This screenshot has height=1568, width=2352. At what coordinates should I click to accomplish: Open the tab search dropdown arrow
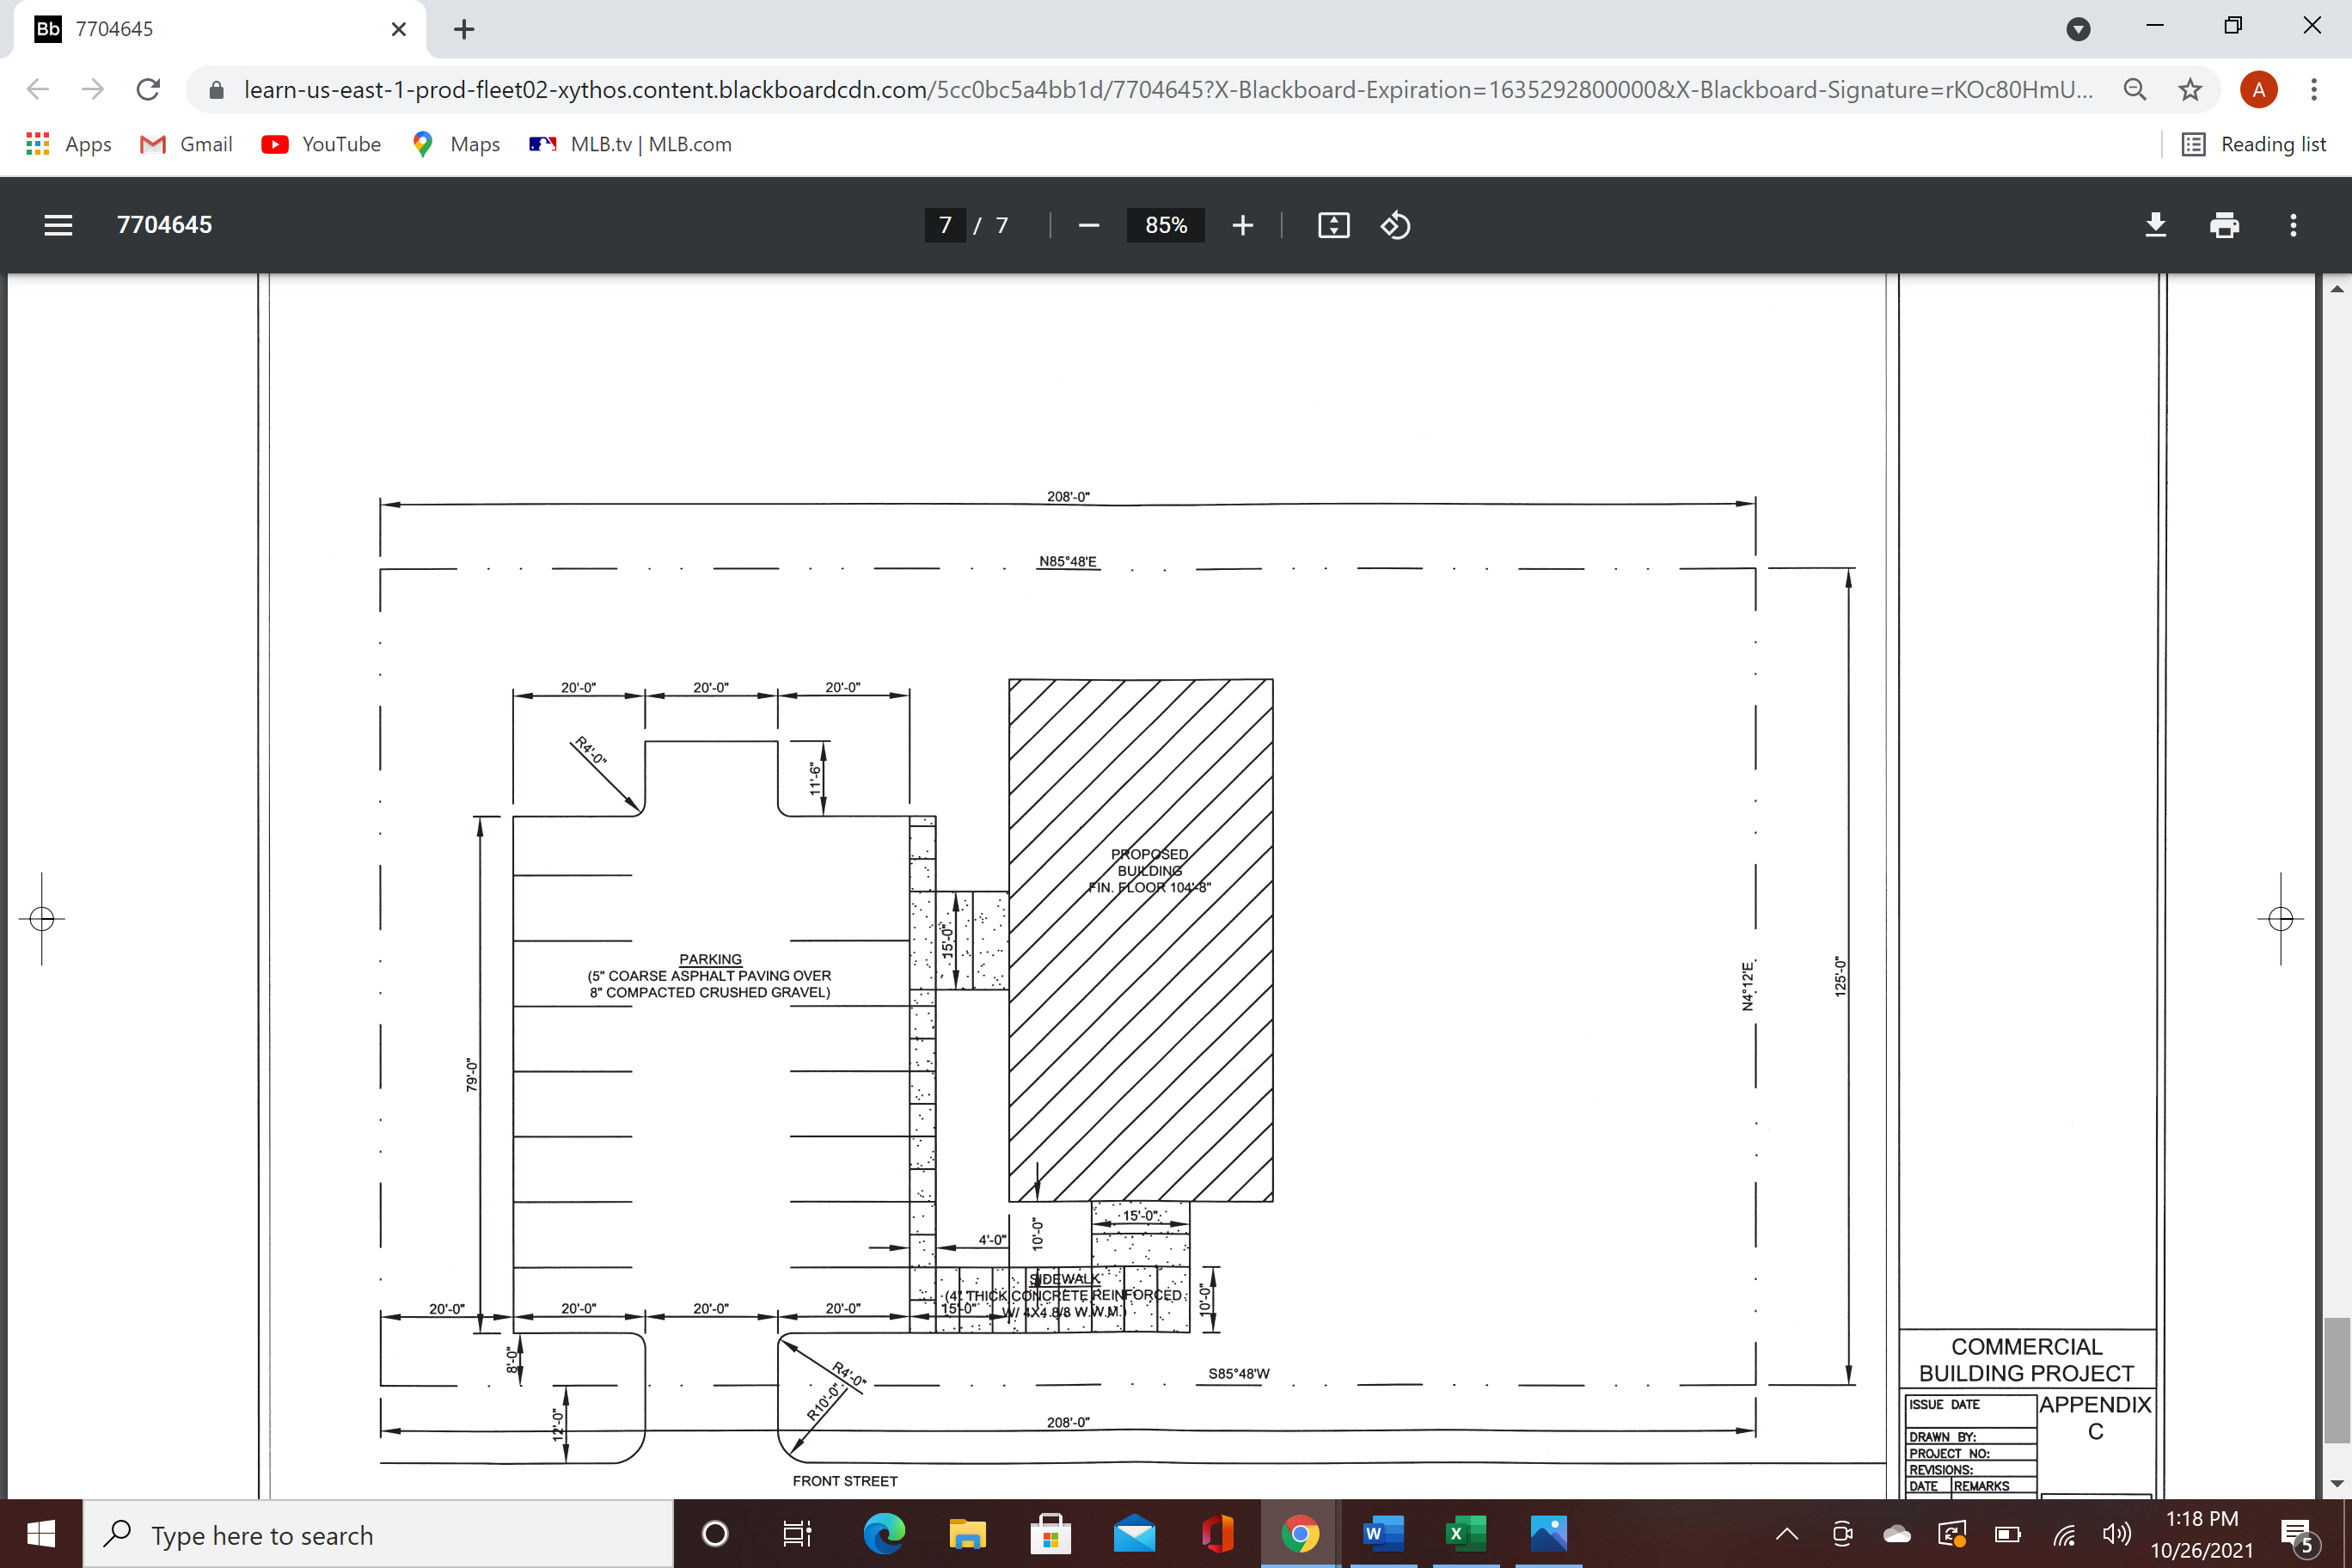(x=2078, y=29)
